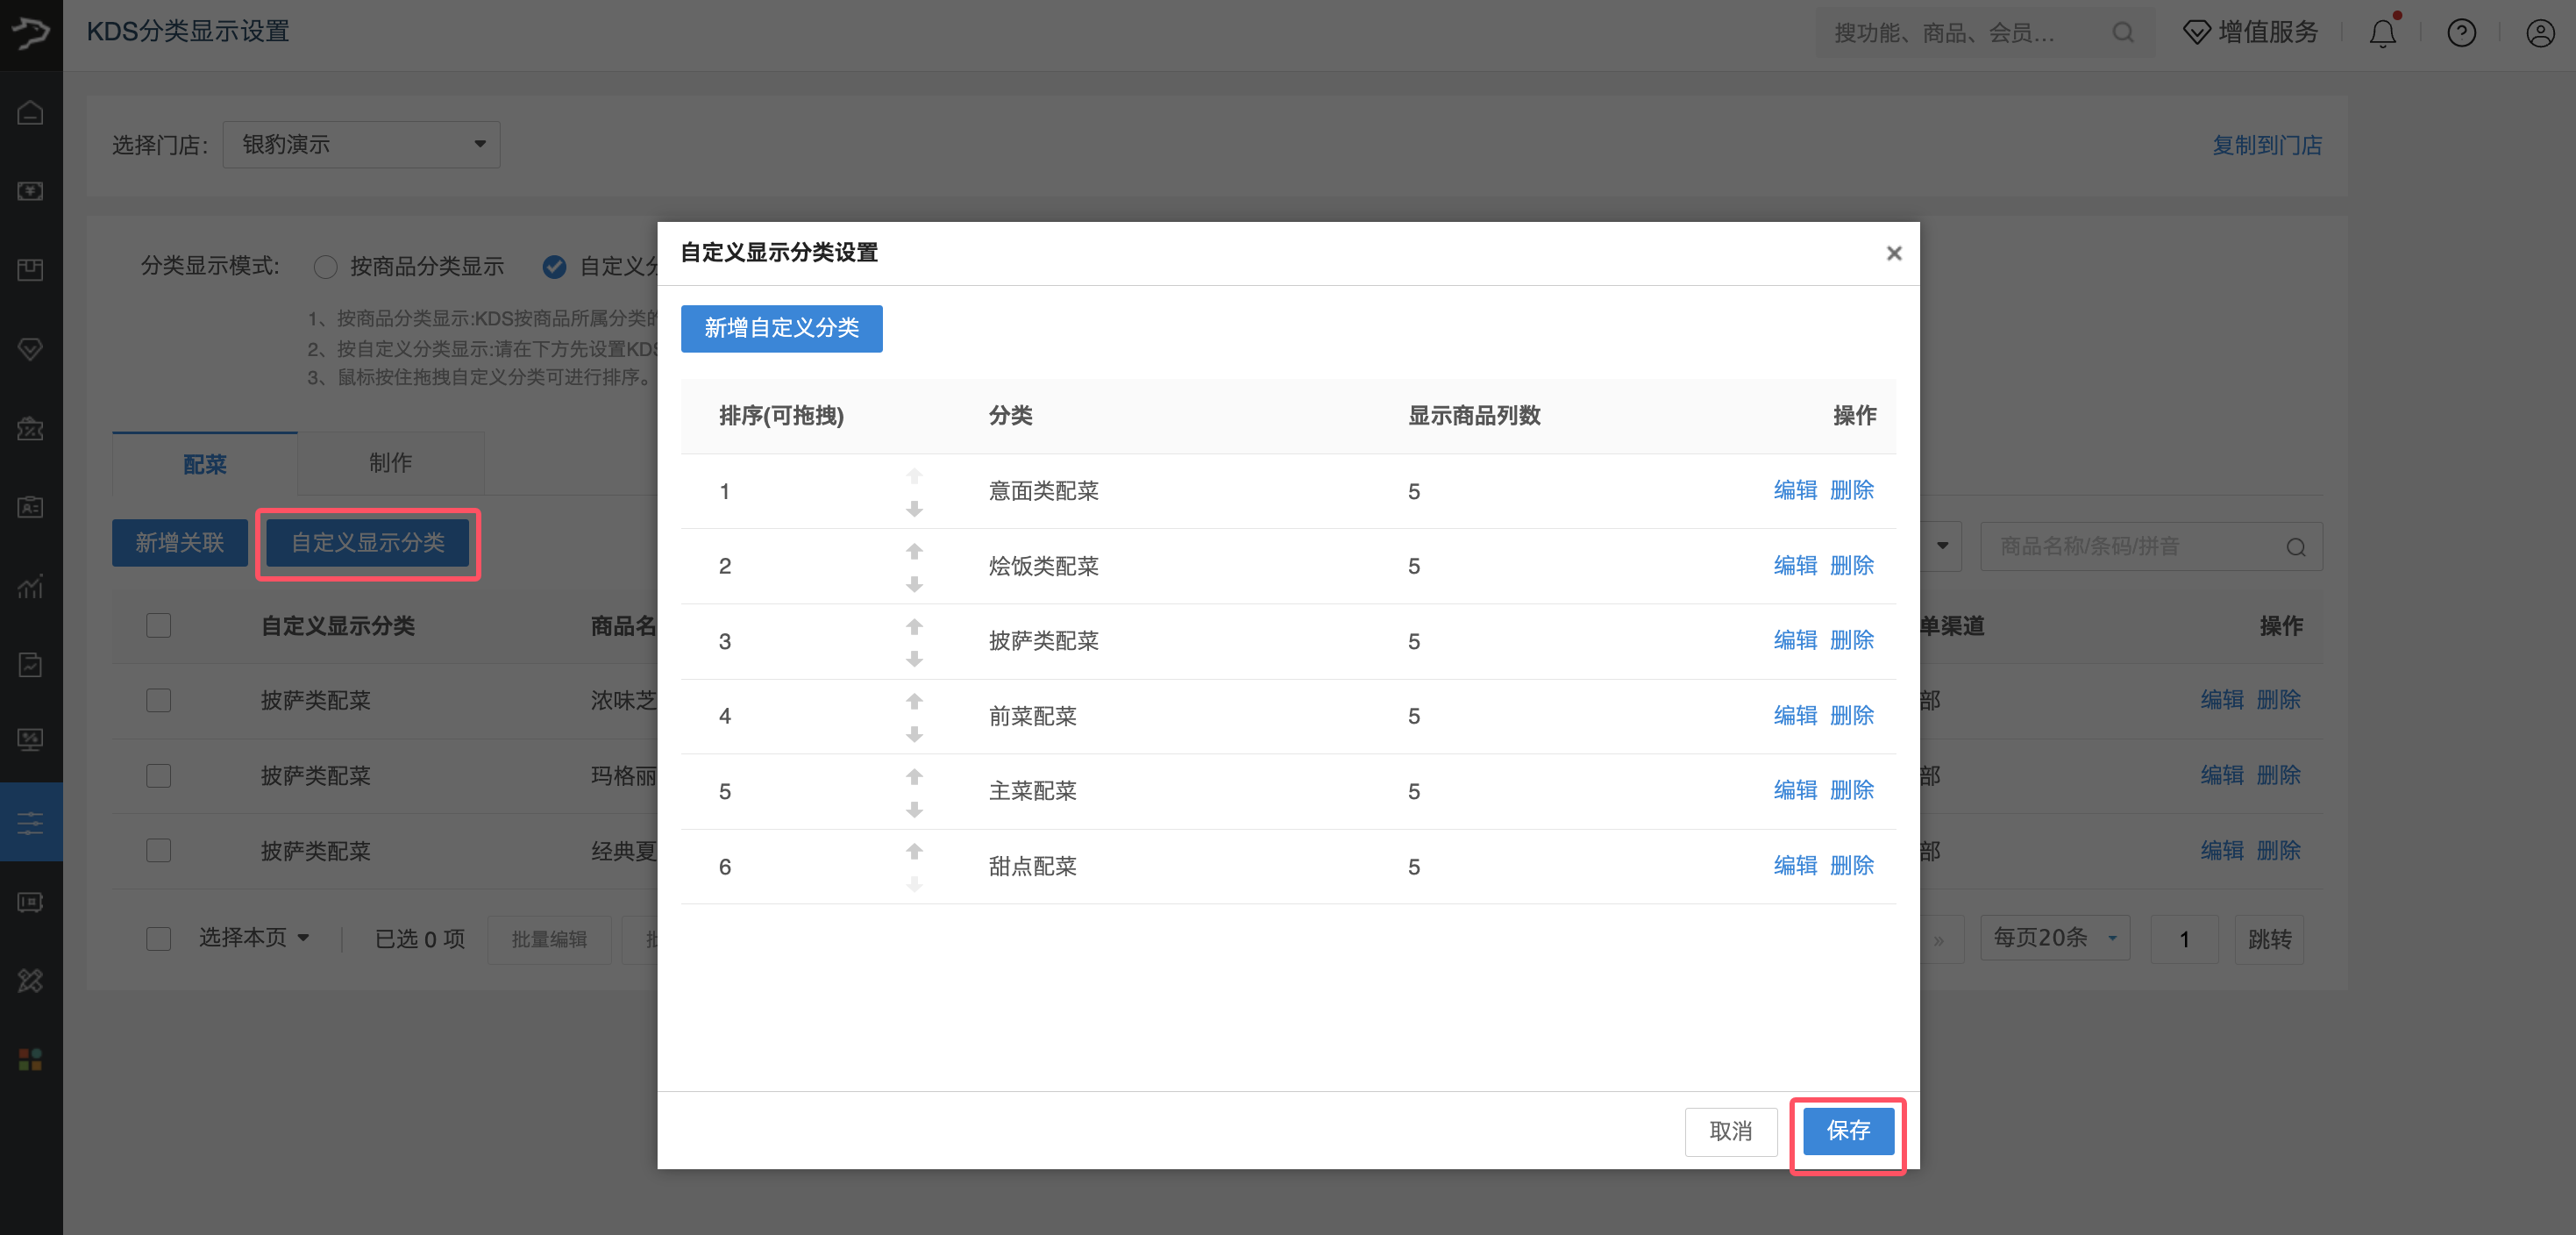The height and width of the screenshot is (1235, 2576).
Task: Click 编辑 link for 主菜配菜
Action: pos(1794,790)
